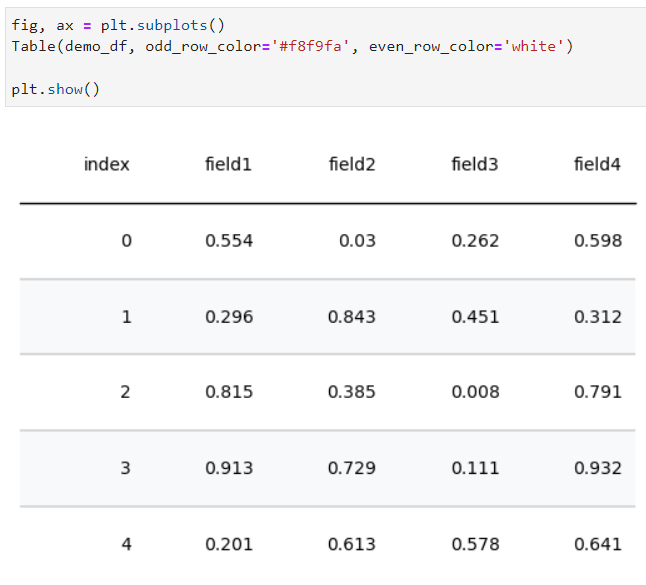Select cell value 0.932 in row 3
The height and width of the screenshot is (585, 646).
click(x=598, y=468)
